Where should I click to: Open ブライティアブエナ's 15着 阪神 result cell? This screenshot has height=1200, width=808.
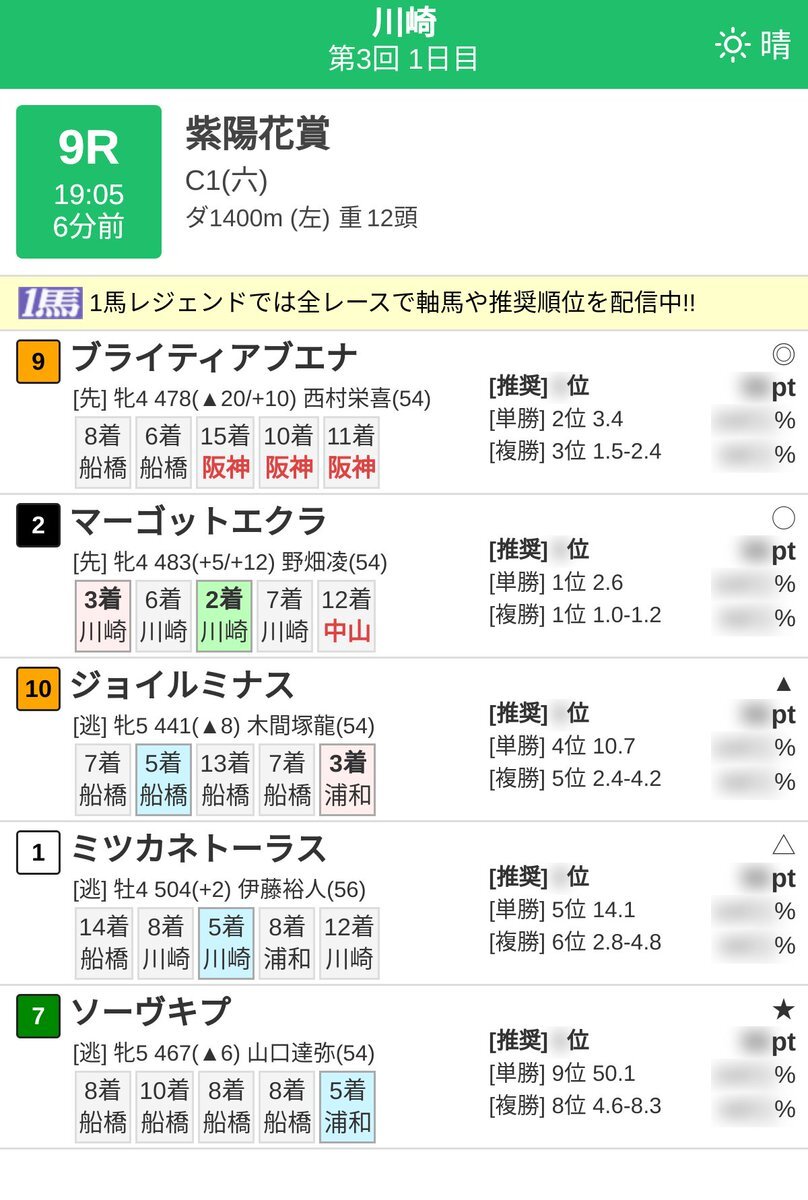(x=225, y=452)
